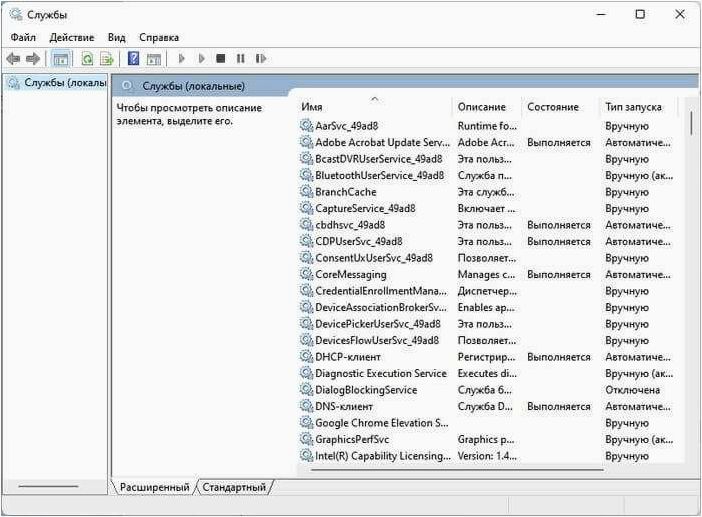
Task: Click the show/hide action pane icon
Action: (154, 59)
